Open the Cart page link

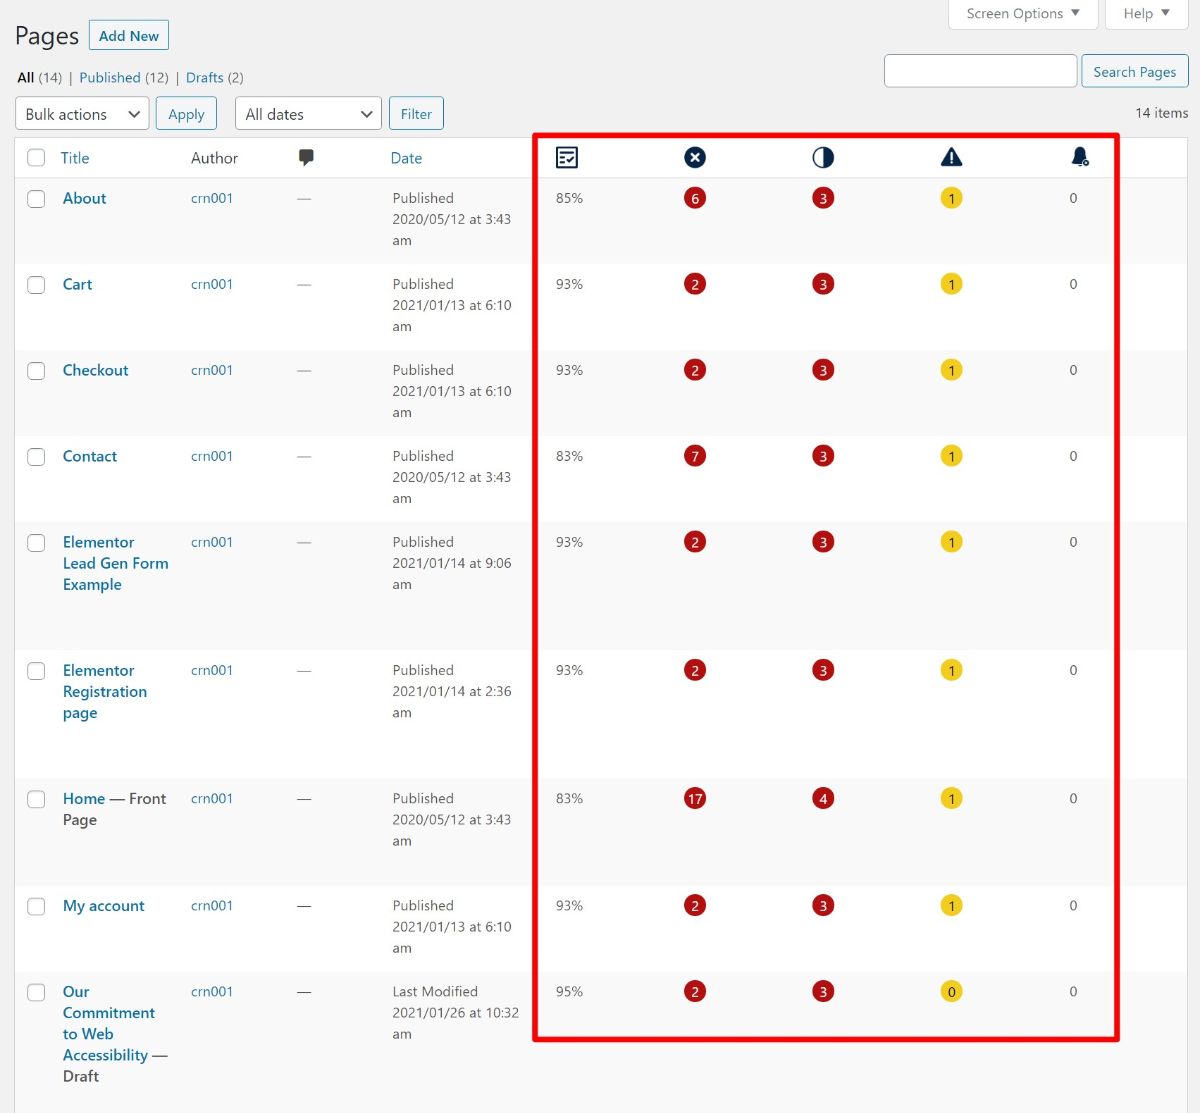(x=77, y=284)
